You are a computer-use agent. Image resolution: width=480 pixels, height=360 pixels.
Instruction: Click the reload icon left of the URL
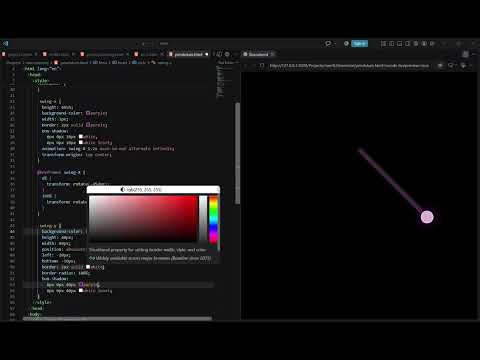(x=262, y=66)
